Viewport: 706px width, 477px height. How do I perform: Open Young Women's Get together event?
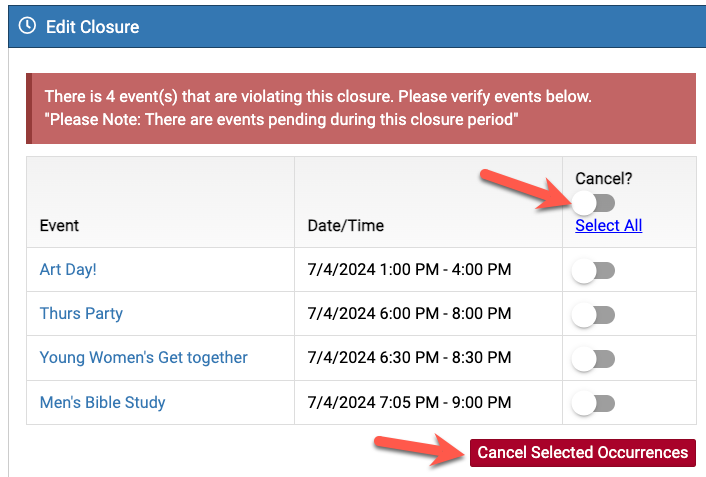pos(143,358)
